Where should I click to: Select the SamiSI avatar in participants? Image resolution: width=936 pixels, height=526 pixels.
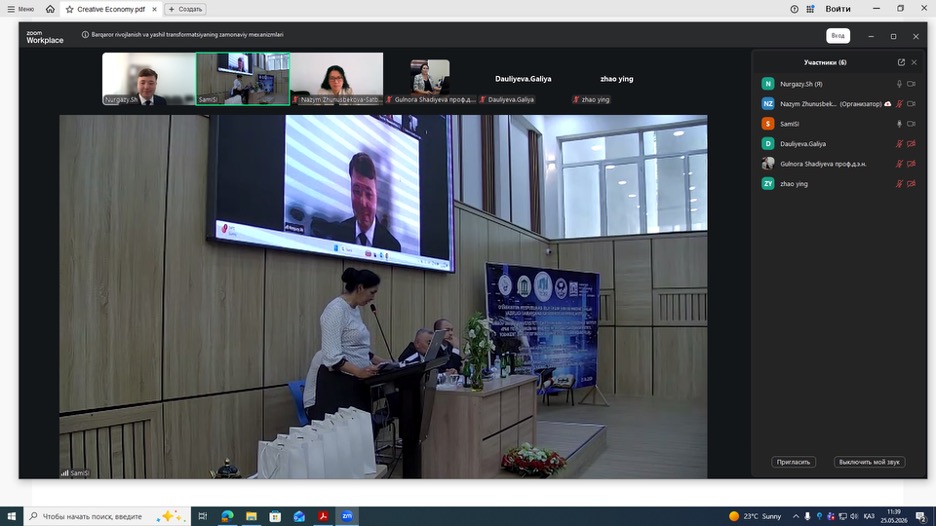768,124
